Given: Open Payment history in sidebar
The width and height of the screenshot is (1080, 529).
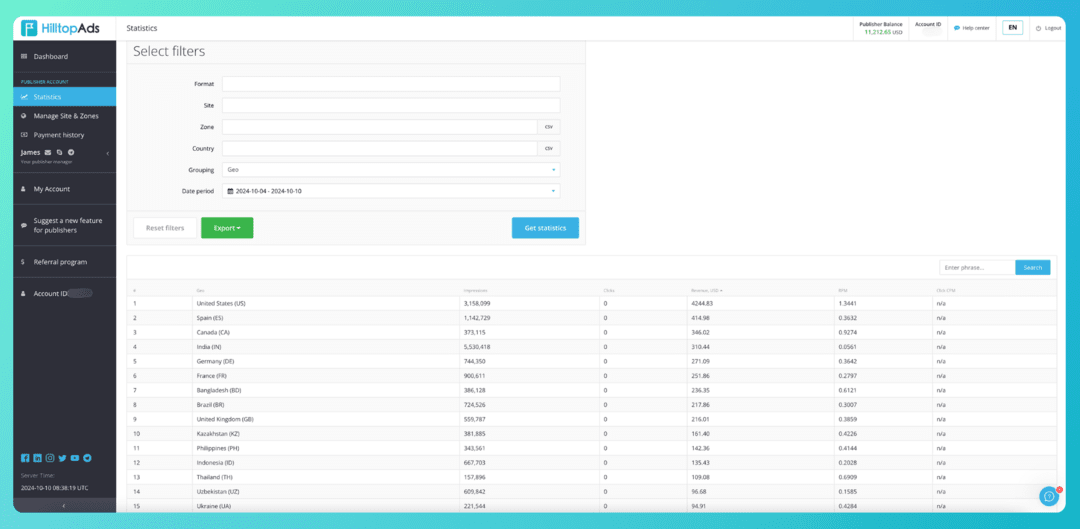Looking at the screenshot, I should click(59, 135).
